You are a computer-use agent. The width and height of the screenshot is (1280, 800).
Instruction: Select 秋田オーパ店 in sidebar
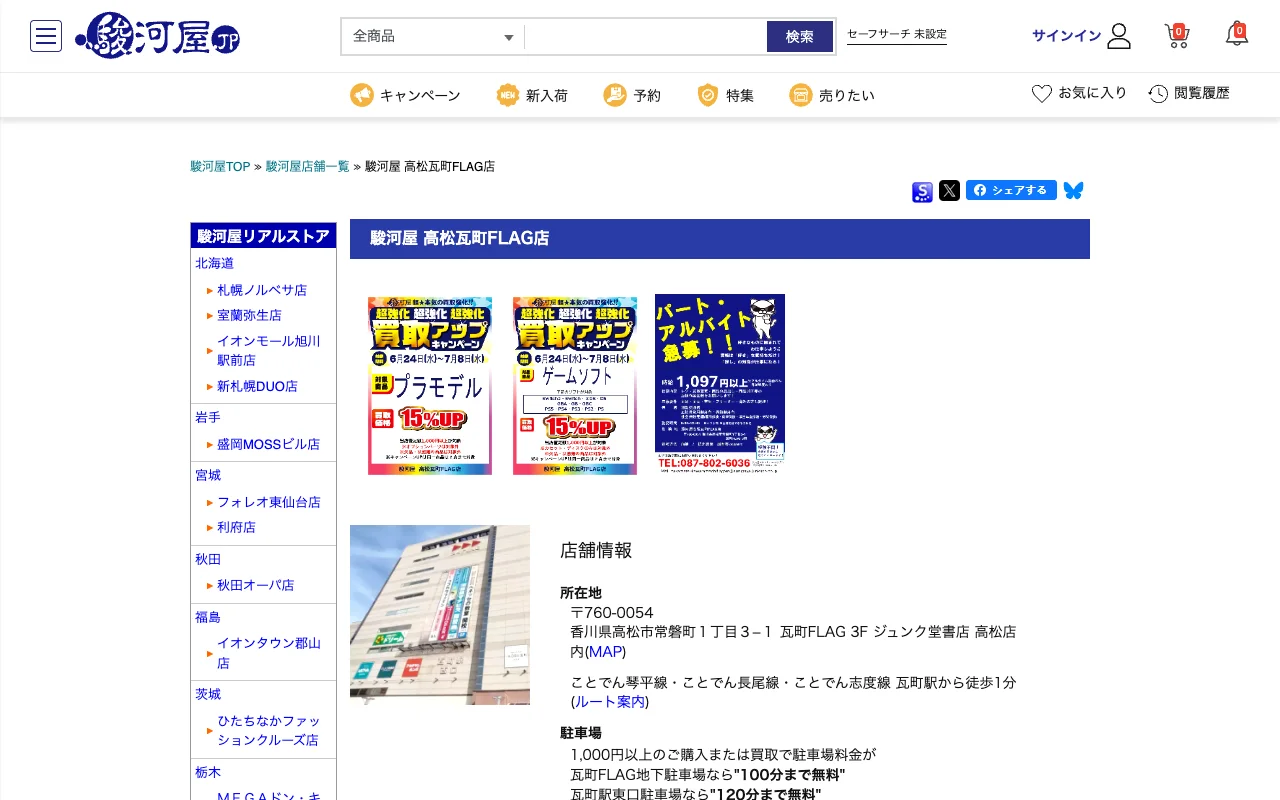point(256,585)
